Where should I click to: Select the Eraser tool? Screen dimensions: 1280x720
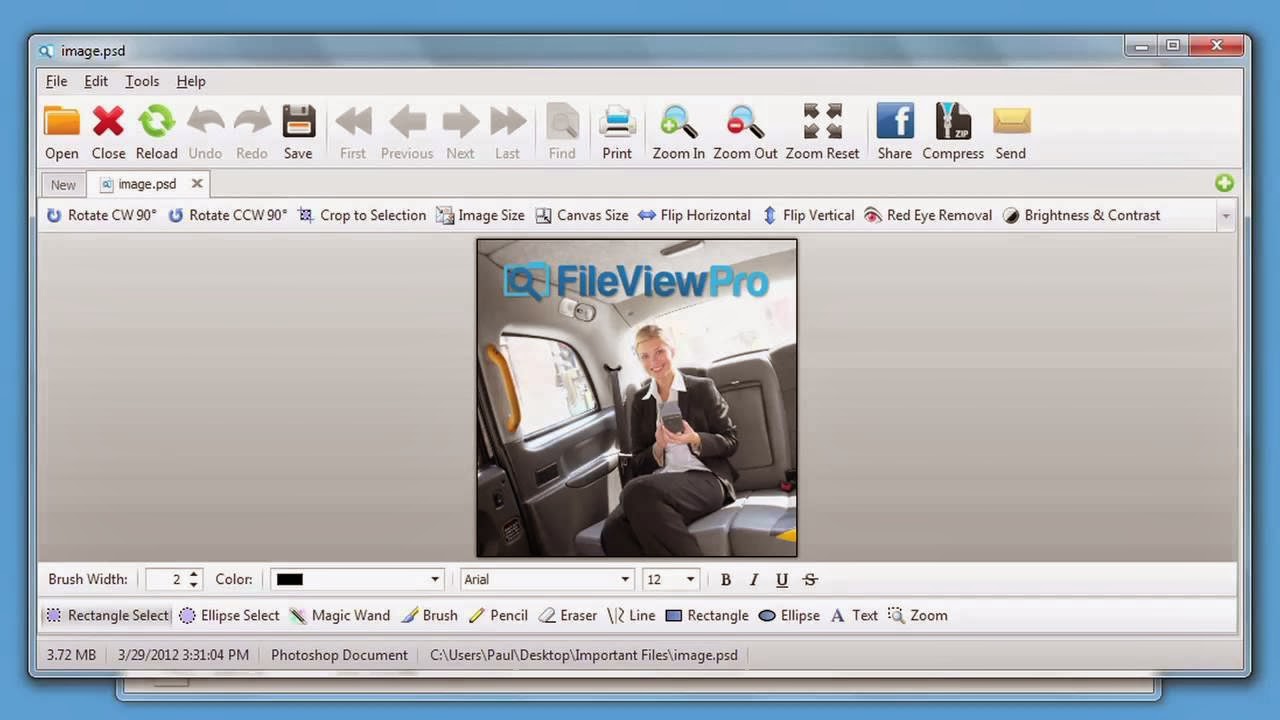[x=567, y=615]
